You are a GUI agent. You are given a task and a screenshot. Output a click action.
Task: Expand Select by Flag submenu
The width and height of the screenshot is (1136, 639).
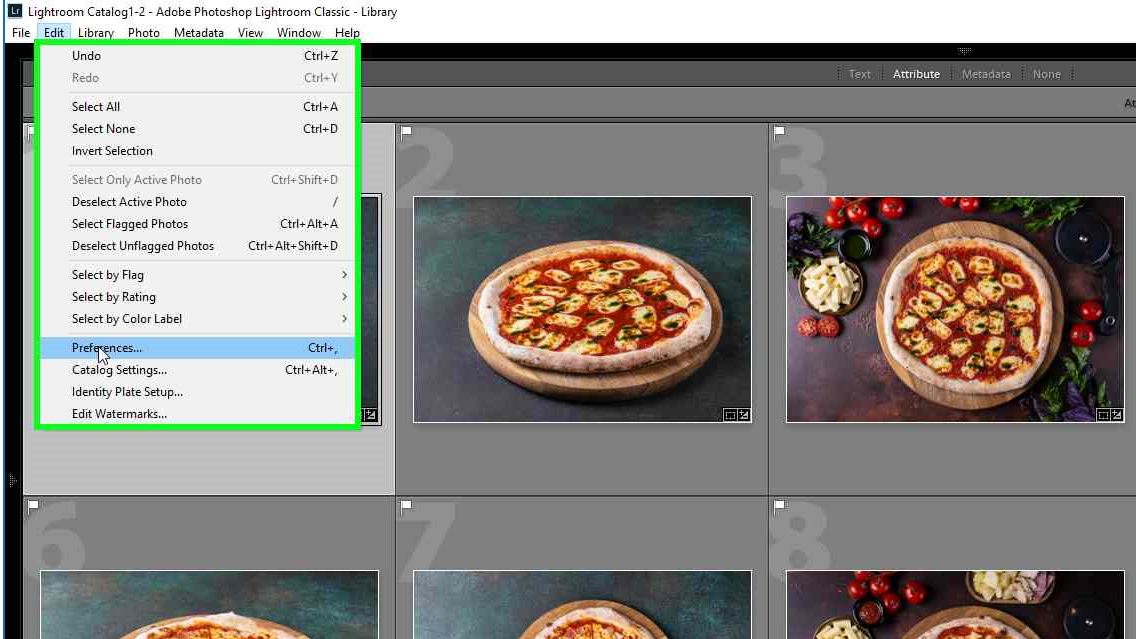coord(197,275)
